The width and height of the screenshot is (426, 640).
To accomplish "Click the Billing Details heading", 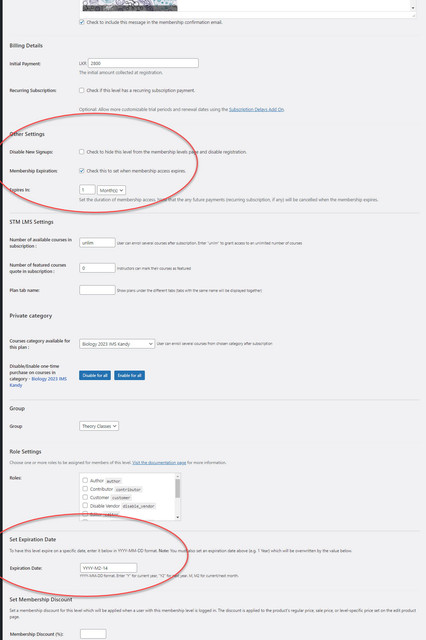I will [26, 46].
